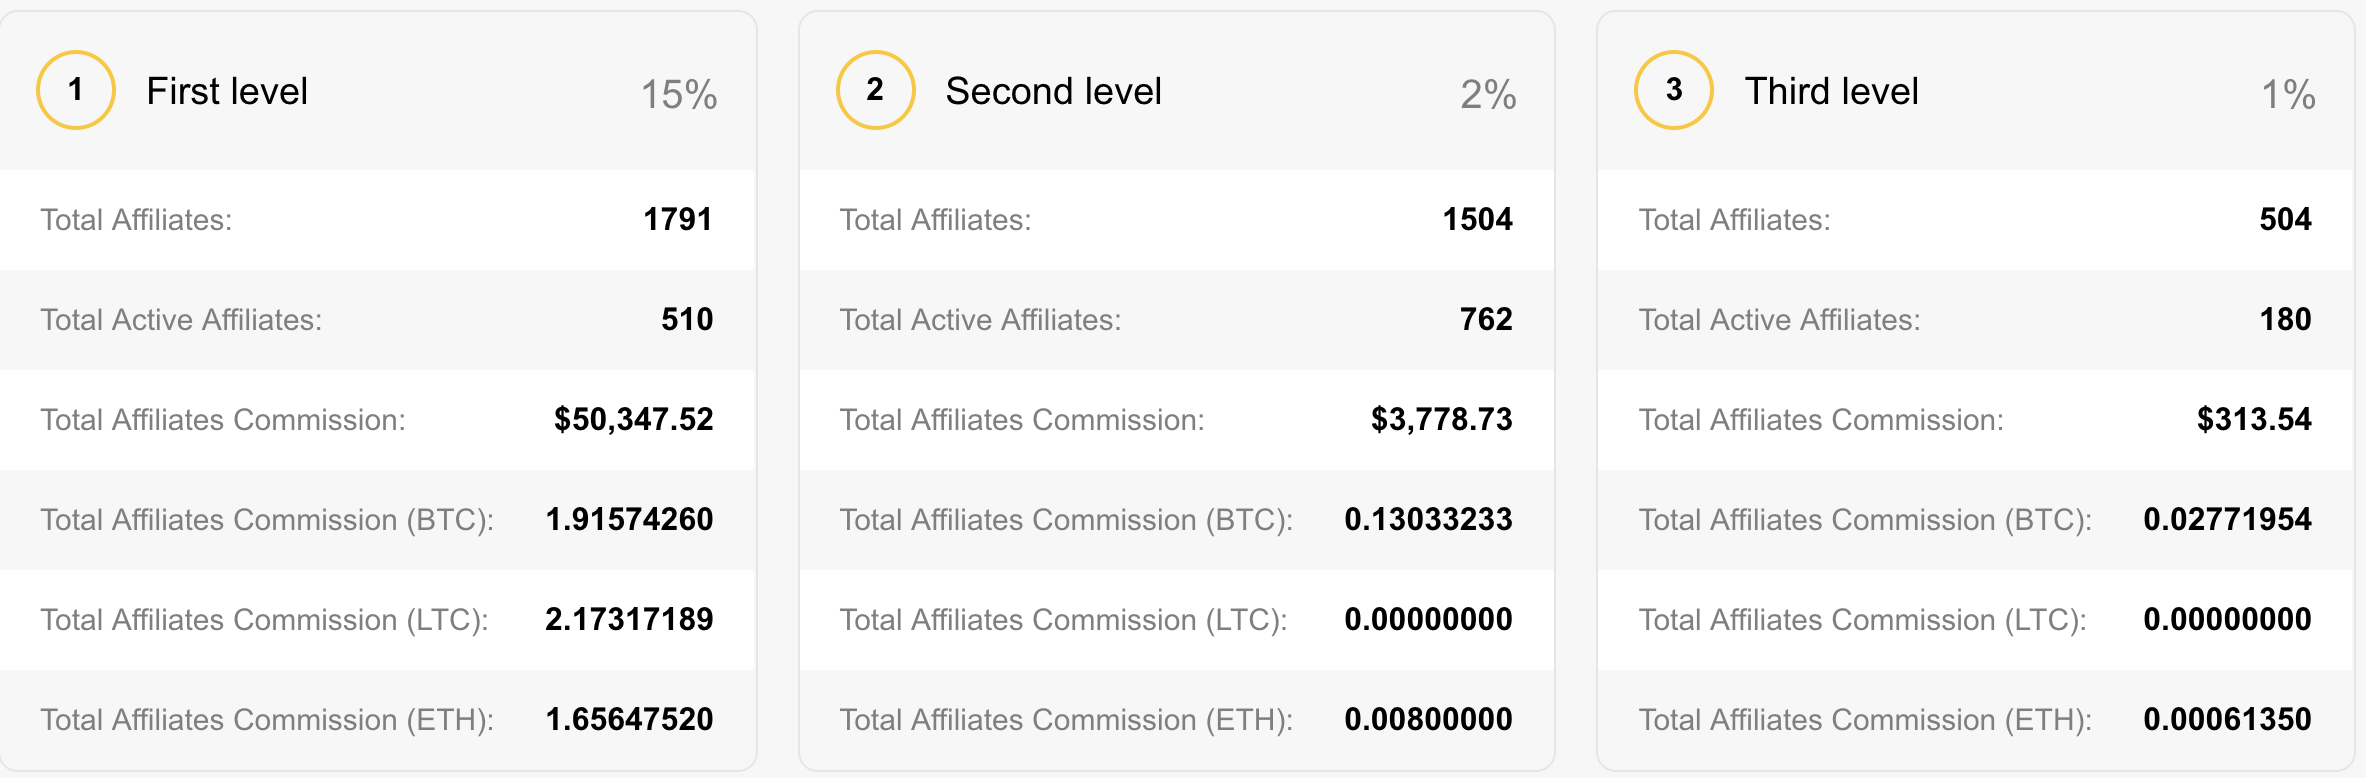Click third level total affiliates value 504
Image resolution: width=2366 pixels, height=778 pixels.
2285,219
